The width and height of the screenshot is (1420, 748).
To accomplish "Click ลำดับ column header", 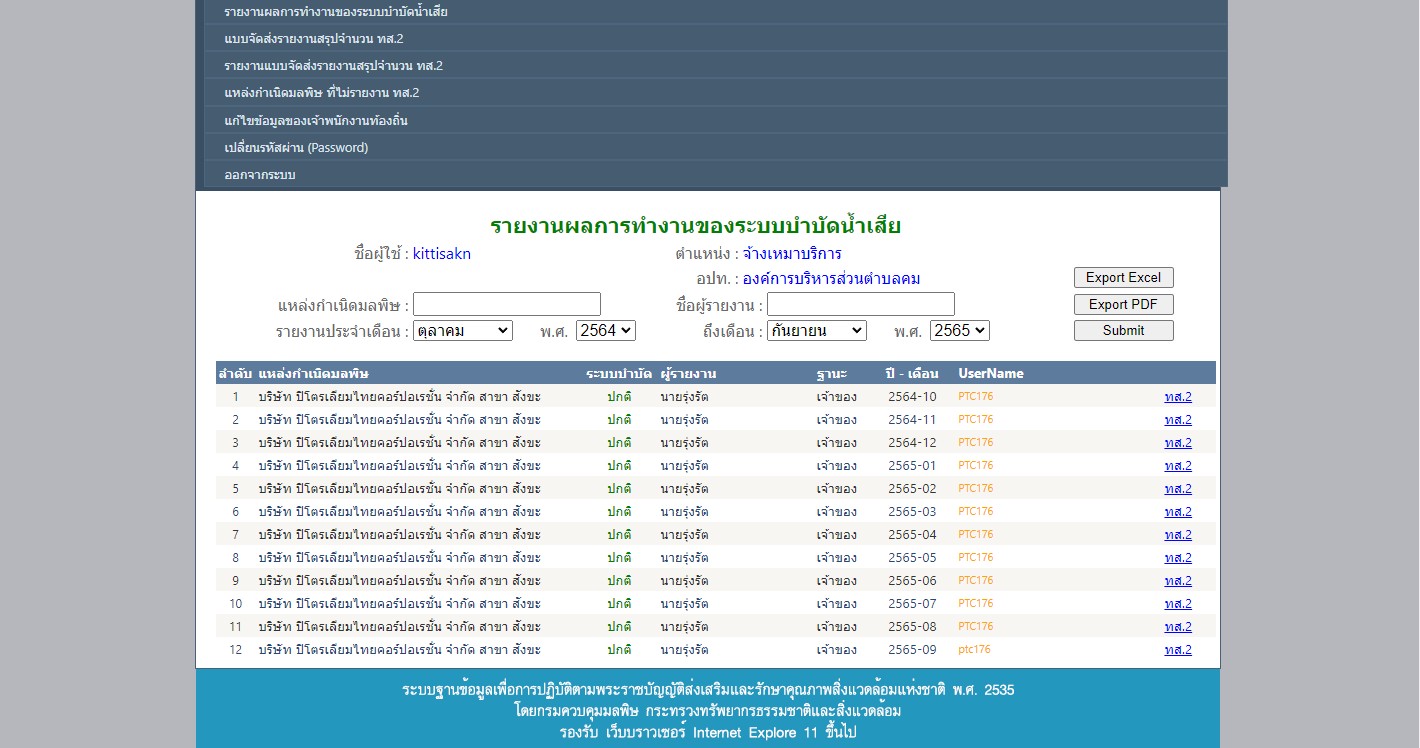I will point(235,373).
